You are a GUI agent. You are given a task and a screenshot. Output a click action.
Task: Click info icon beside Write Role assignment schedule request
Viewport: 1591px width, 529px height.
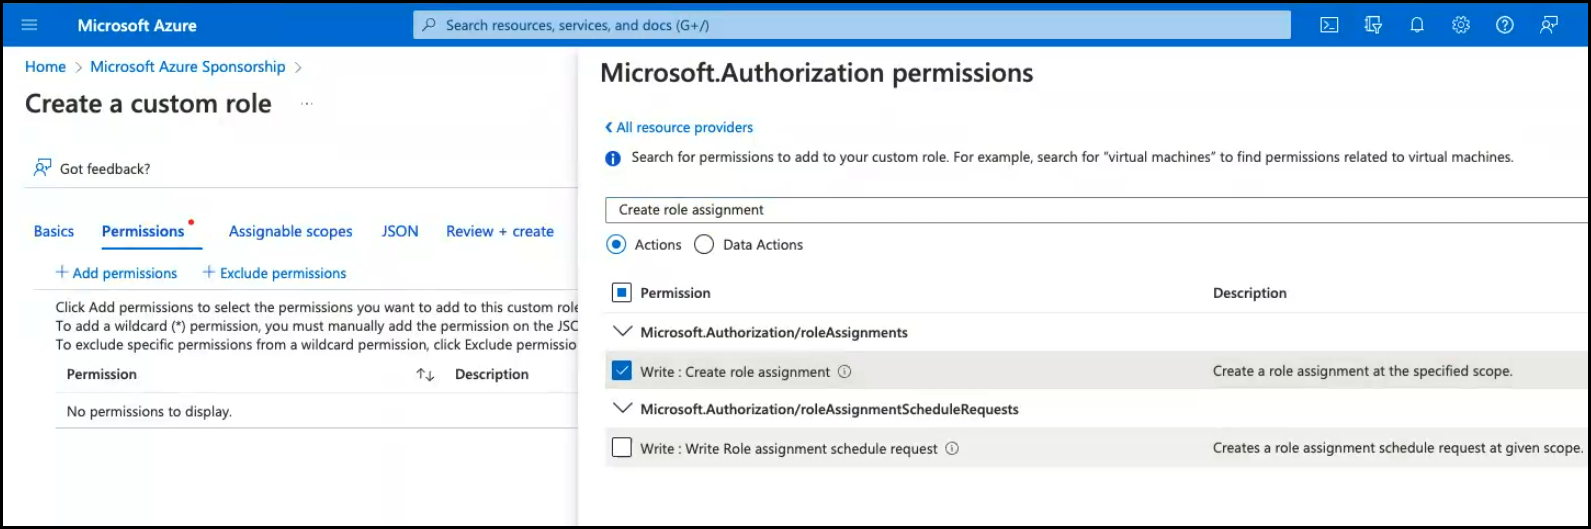pyautogui.click(x=952, y=449)
